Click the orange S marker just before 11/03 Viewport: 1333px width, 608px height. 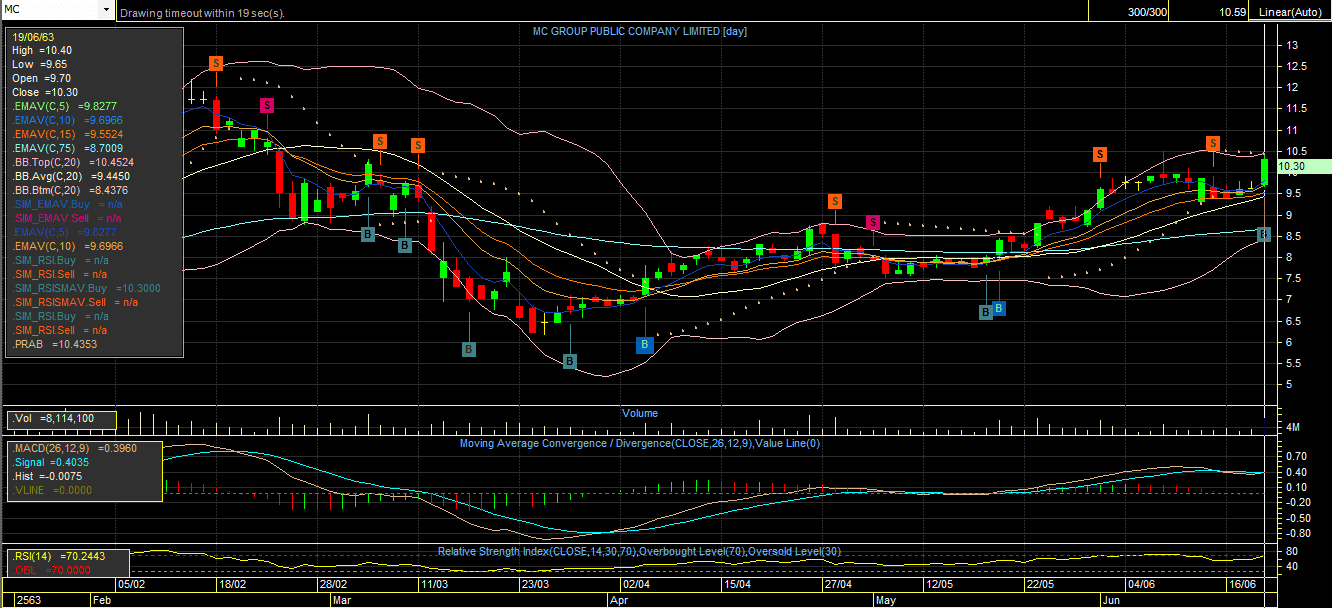click(x=418, y=146)
